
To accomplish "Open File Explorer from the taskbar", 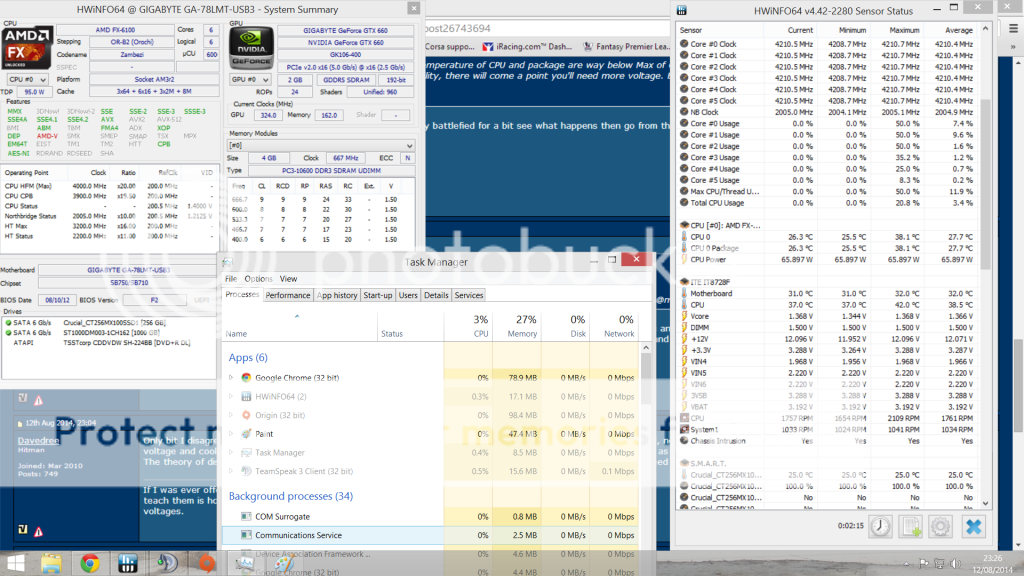I will pyautogui.click(x=51, y=563).
